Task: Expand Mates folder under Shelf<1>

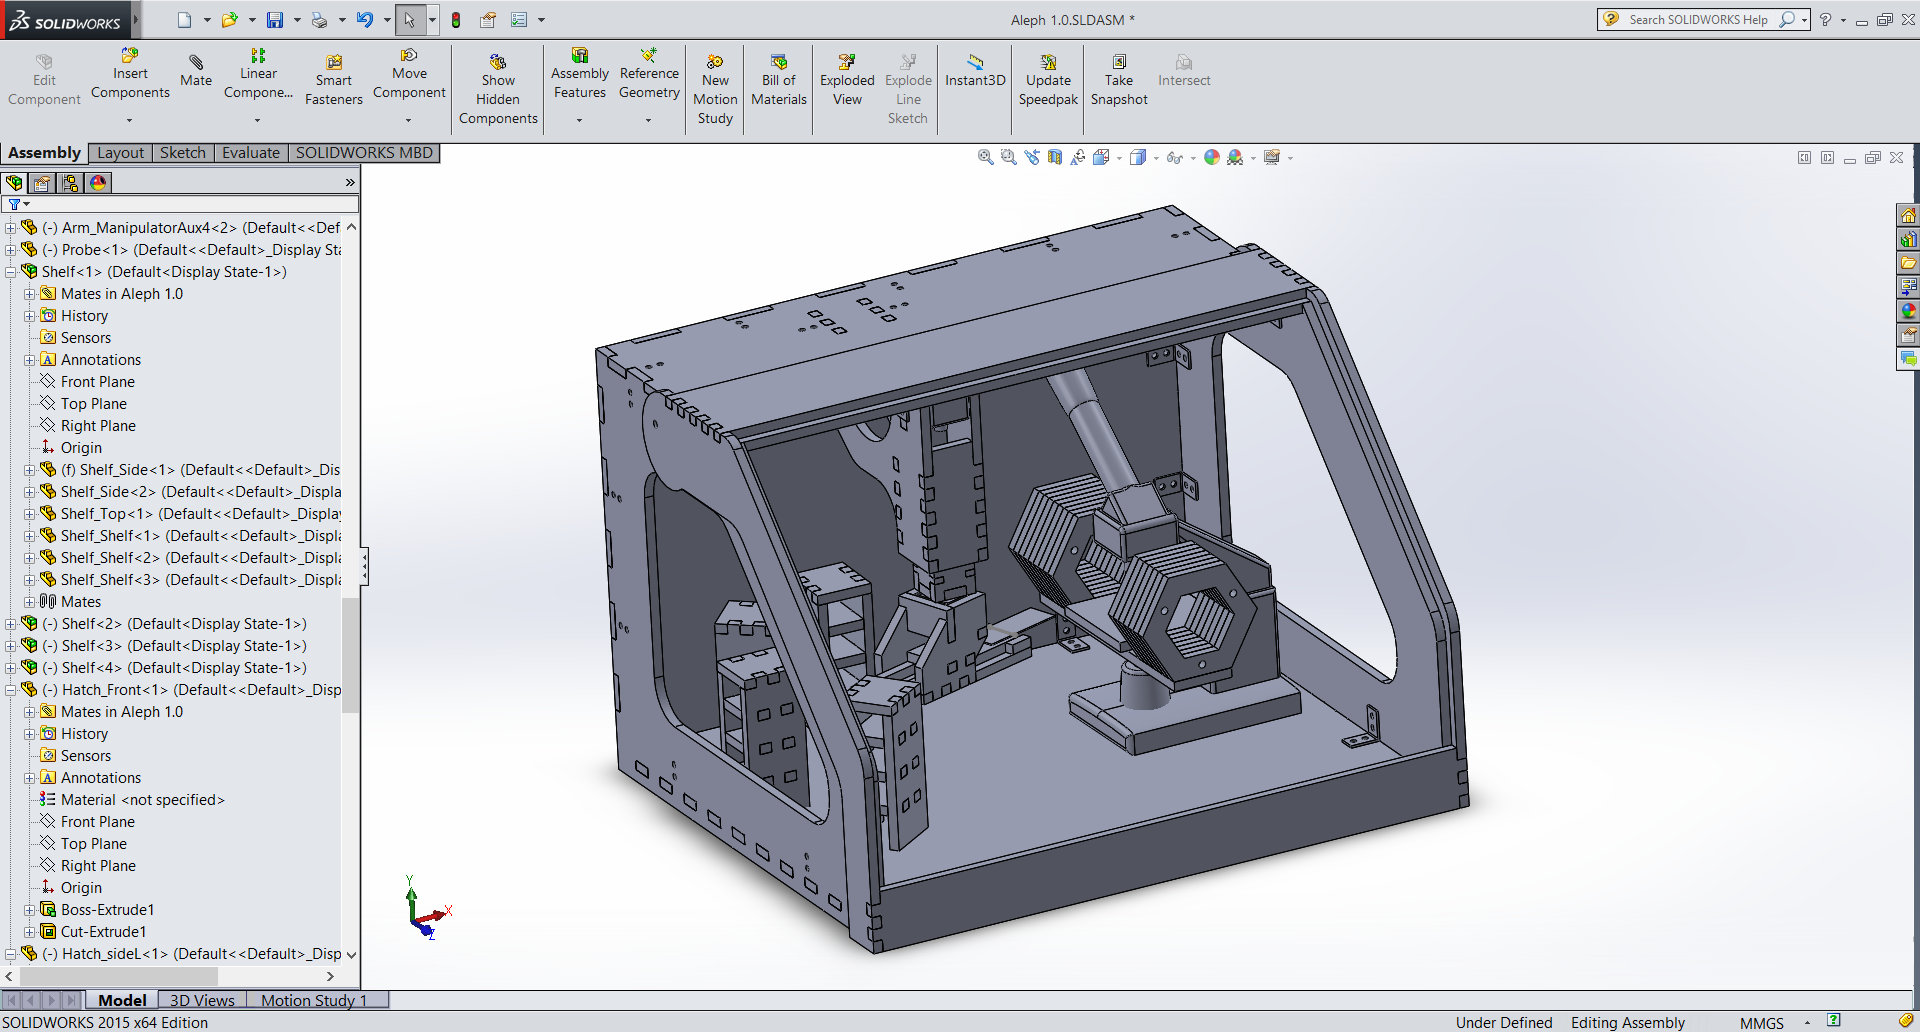Action: click(x=30, y=602)
